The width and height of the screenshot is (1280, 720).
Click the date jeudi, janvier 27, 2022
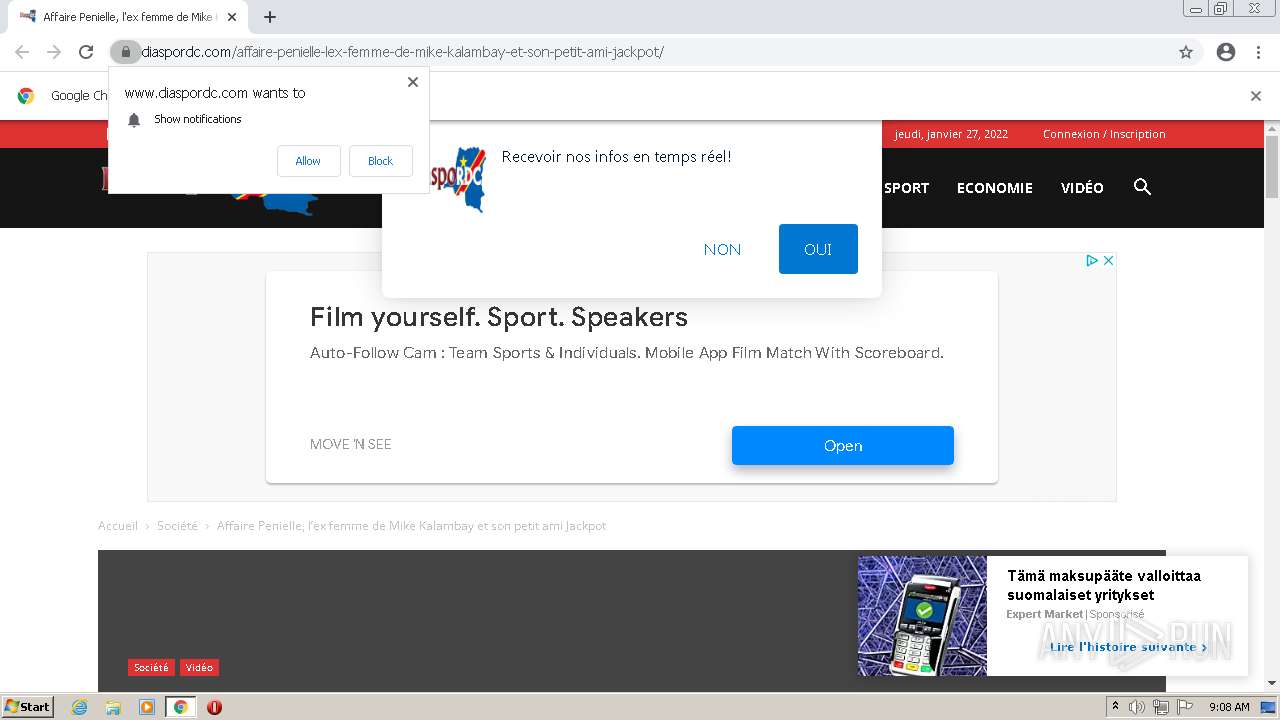coord(951,134)
